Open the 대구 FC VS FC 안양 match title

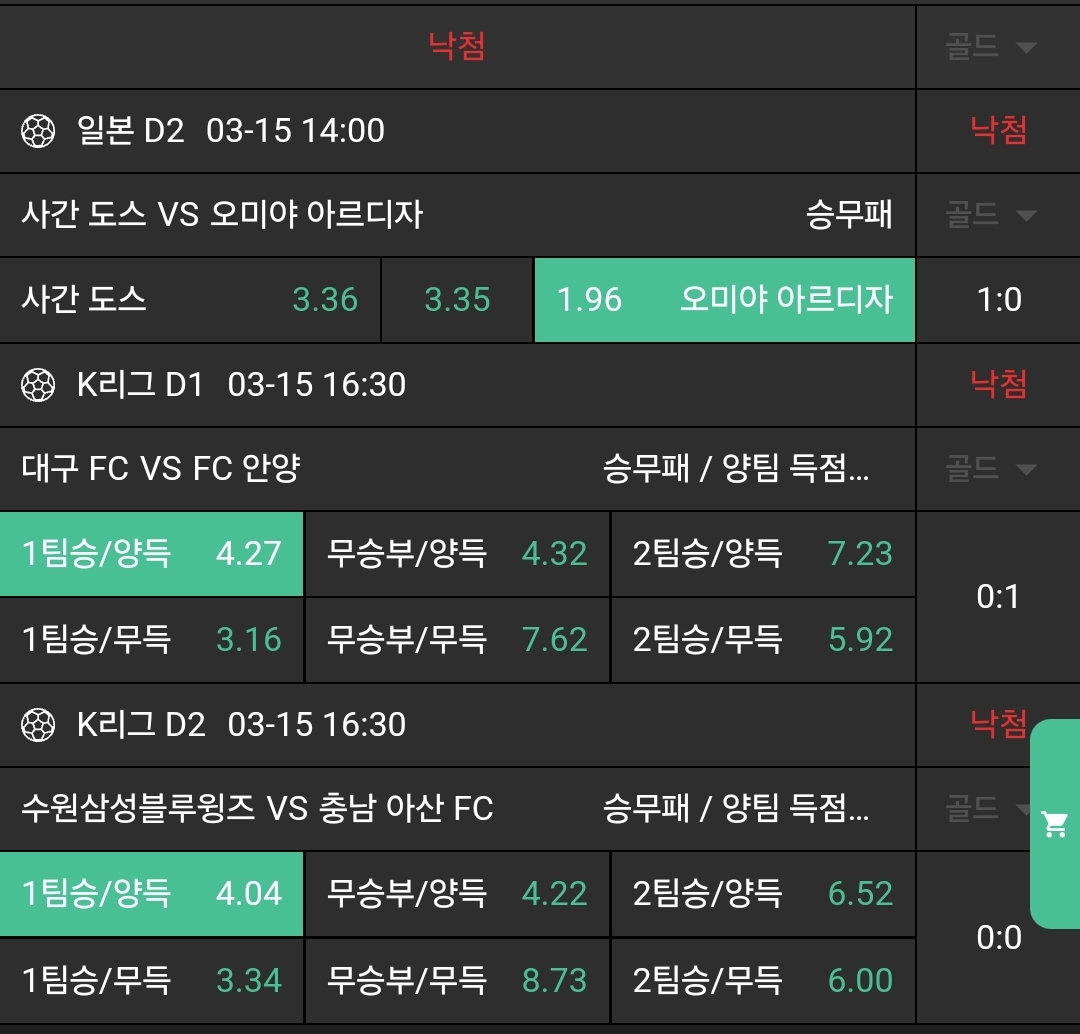click(161, 469)
